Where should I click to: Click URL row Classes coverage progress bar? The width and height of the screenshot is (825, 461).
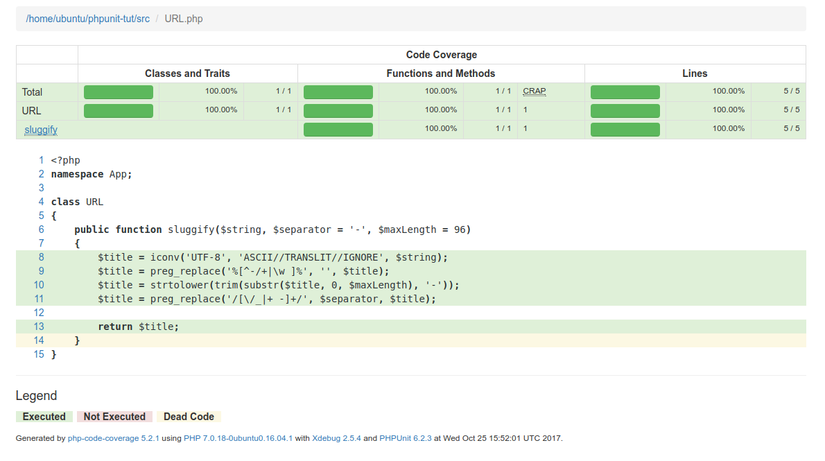point(118,111)
